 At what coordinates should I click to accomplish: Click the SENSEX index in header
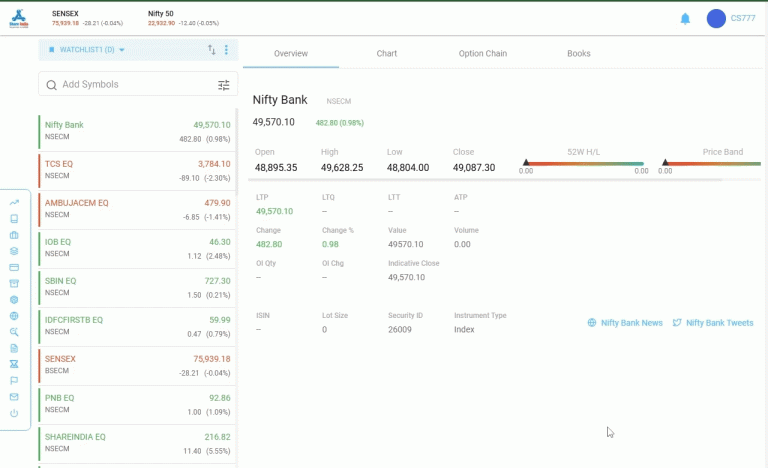click(87, 18)
